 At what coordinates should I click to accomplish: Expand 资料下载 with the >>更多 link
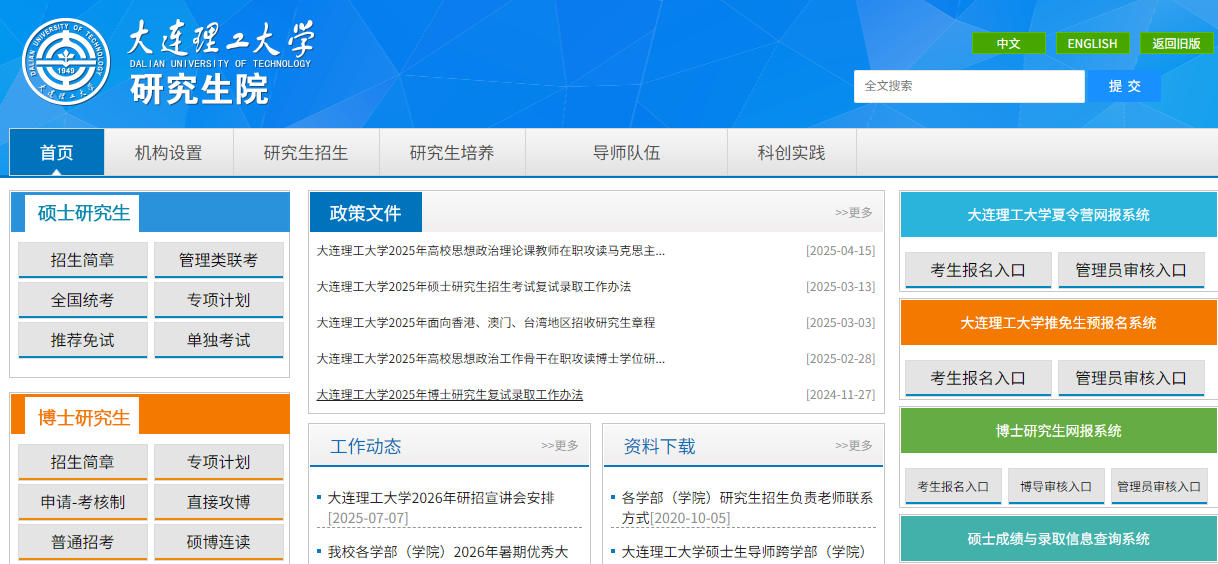coord(853,445)
